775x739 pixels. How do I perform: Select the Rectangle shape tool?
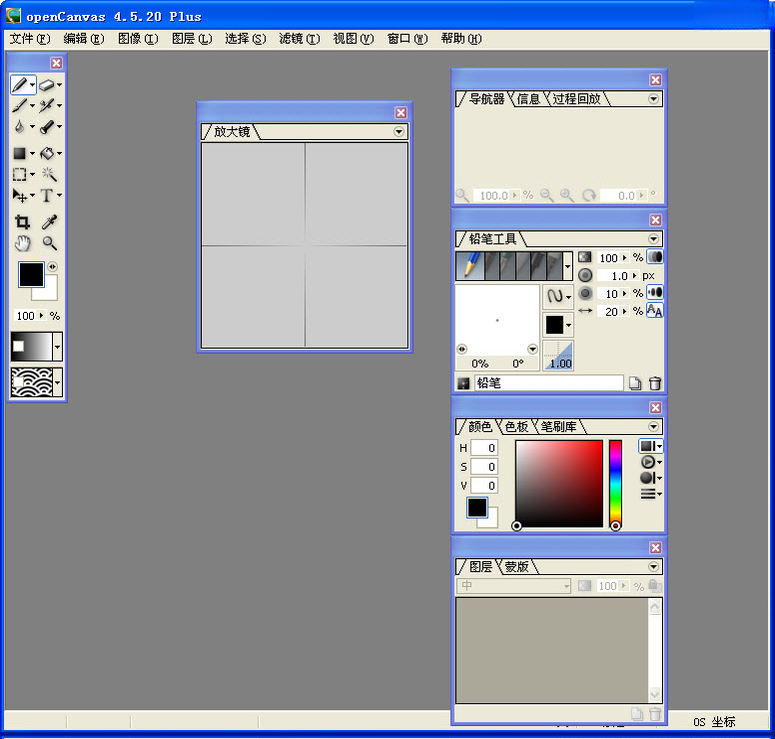(x=20, y=153)
